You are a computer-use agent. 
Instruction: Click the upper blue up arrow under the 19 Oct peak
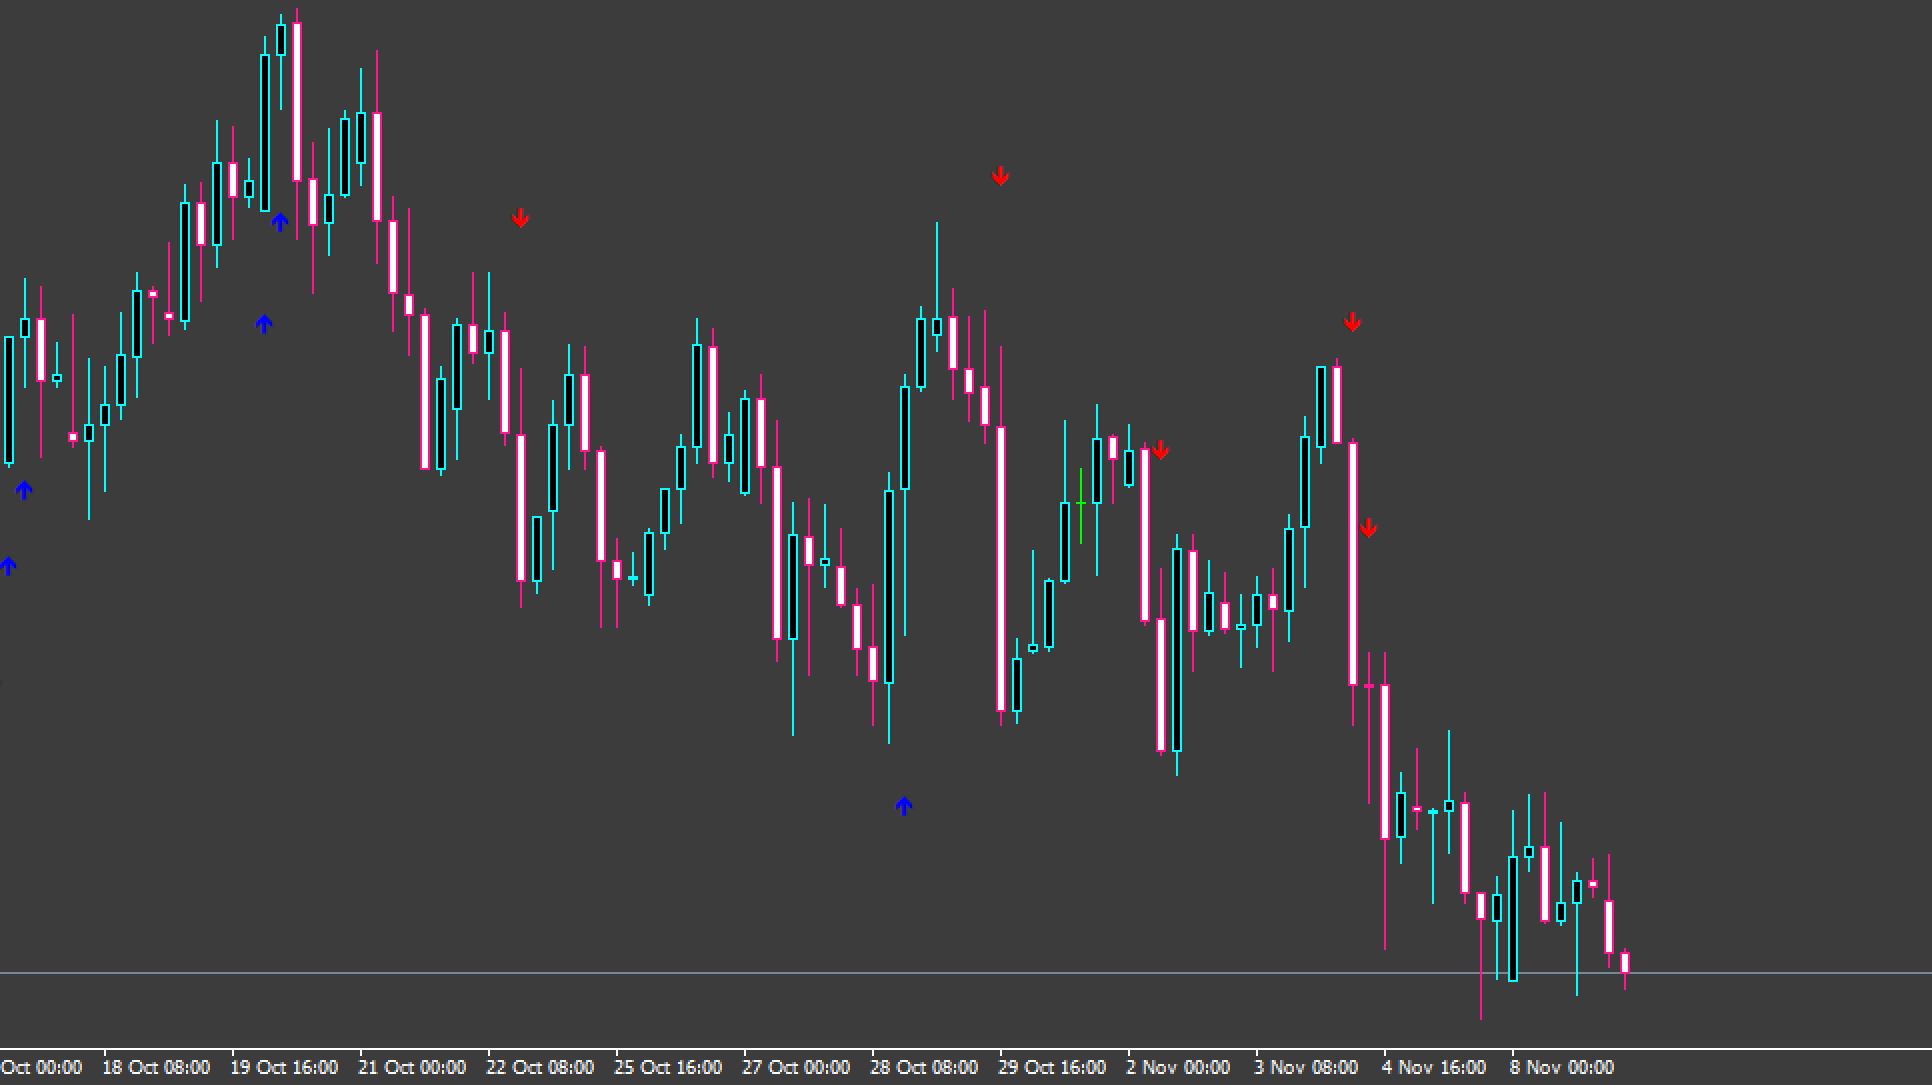coord(280,222)
